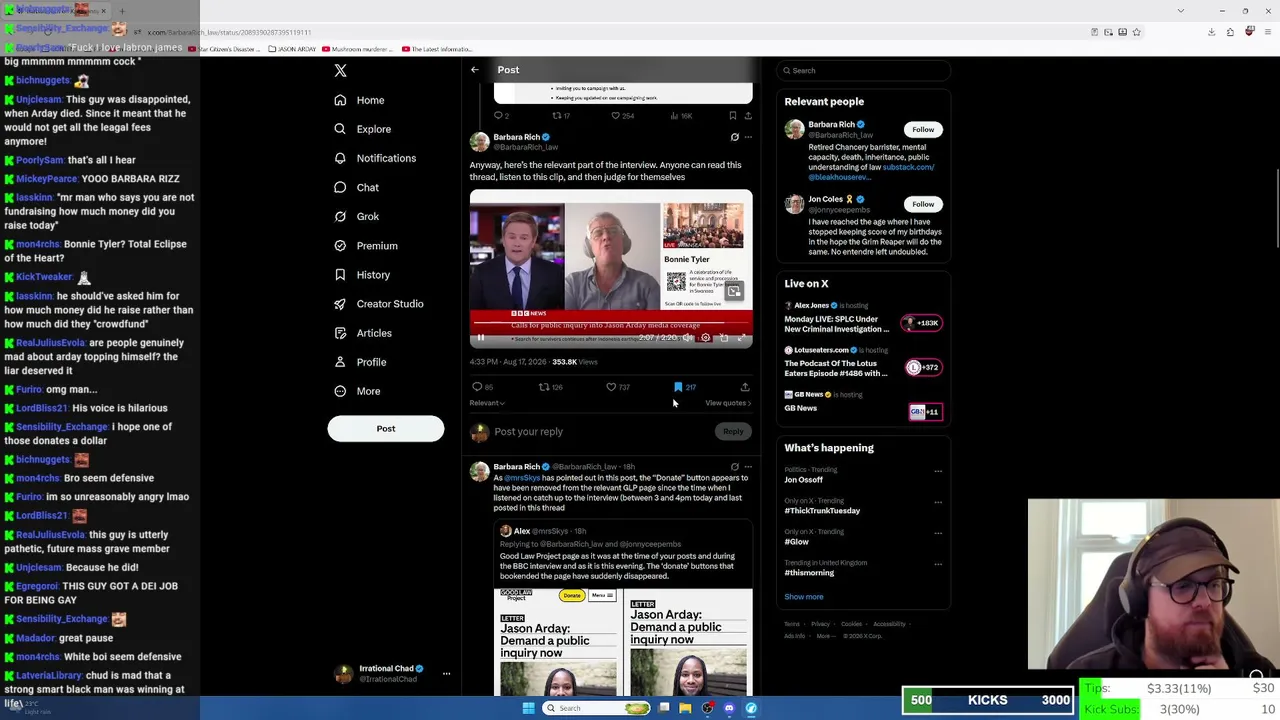Open Notifications in the X sidebar
1280x720 pixels.
point(375,158)
